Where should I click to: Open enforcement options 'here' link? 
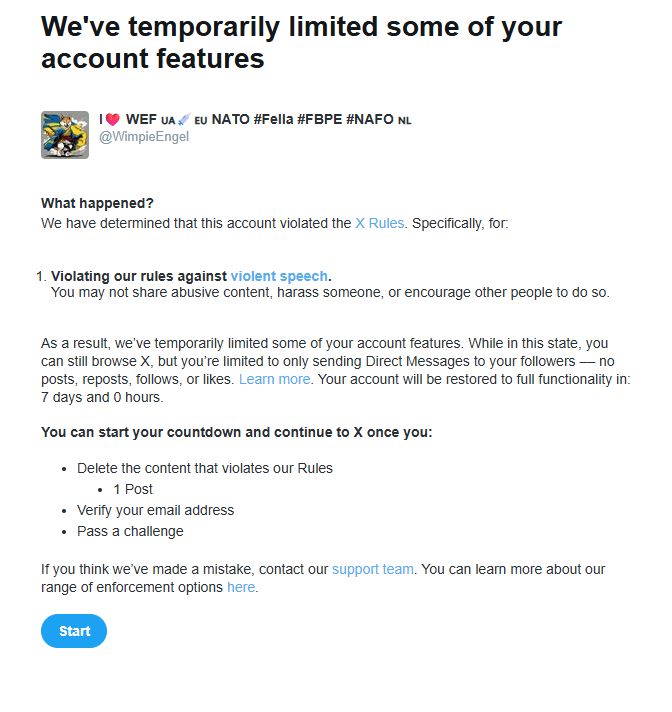(241, 587)
